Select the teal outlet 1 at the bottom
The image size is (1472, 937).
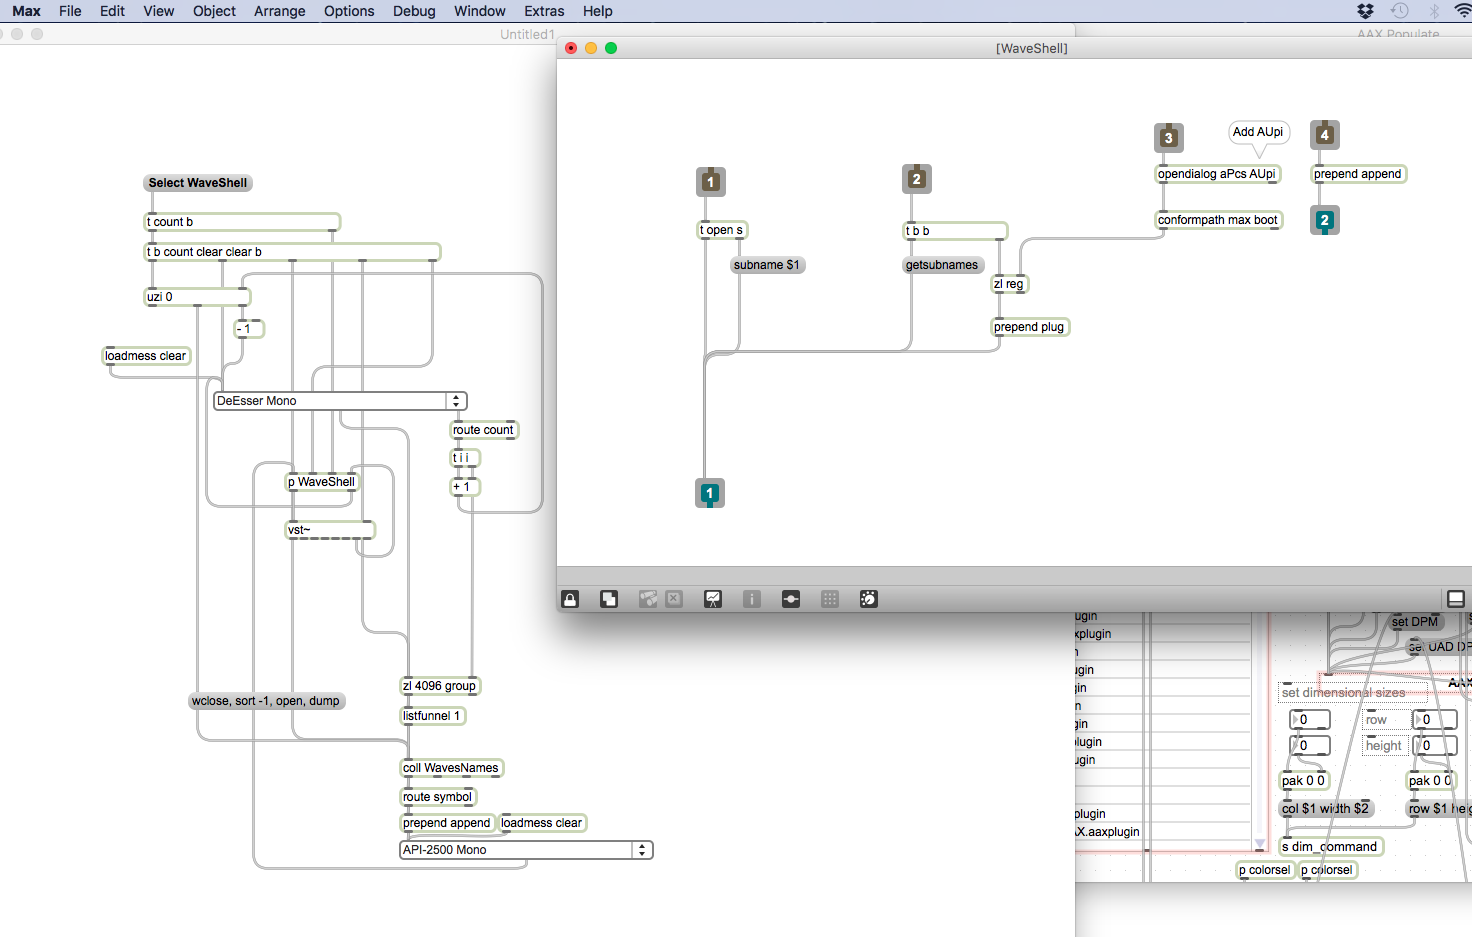(710, 493)
